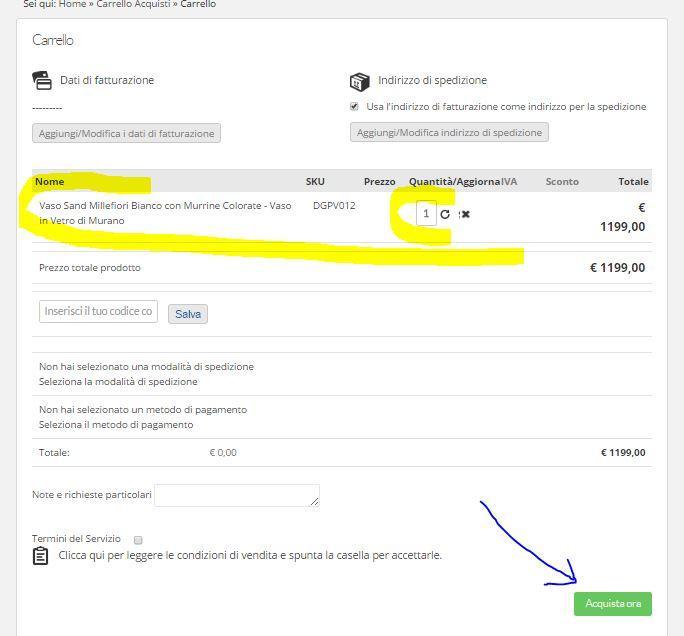The width and height of the screenshot is (684, 636).
Task: Click the clipboard terms of sale icon
Action: point(41,556)
